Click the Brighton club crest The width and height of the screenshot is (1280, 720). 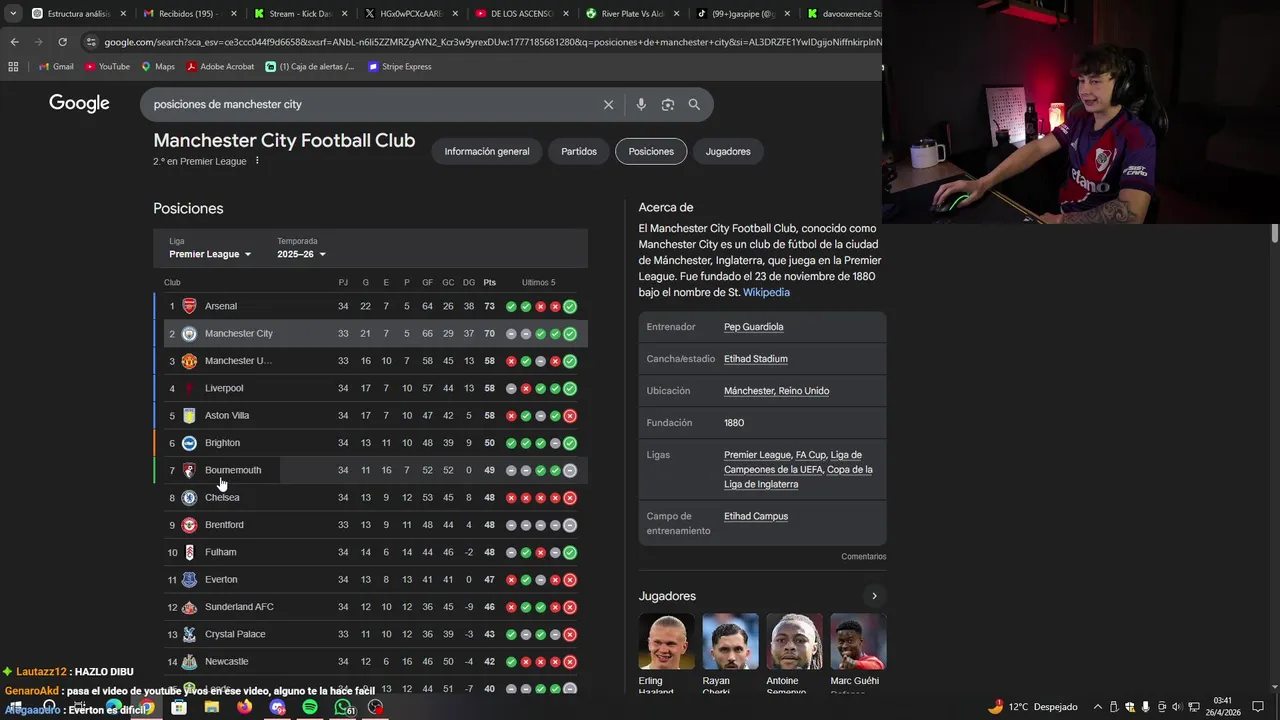189,443
